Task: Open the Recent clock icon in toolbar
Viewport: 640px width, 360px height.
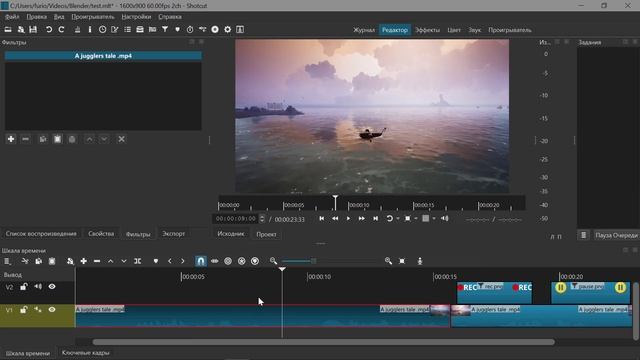Action: pyautogui.click(x=102, y=29)
